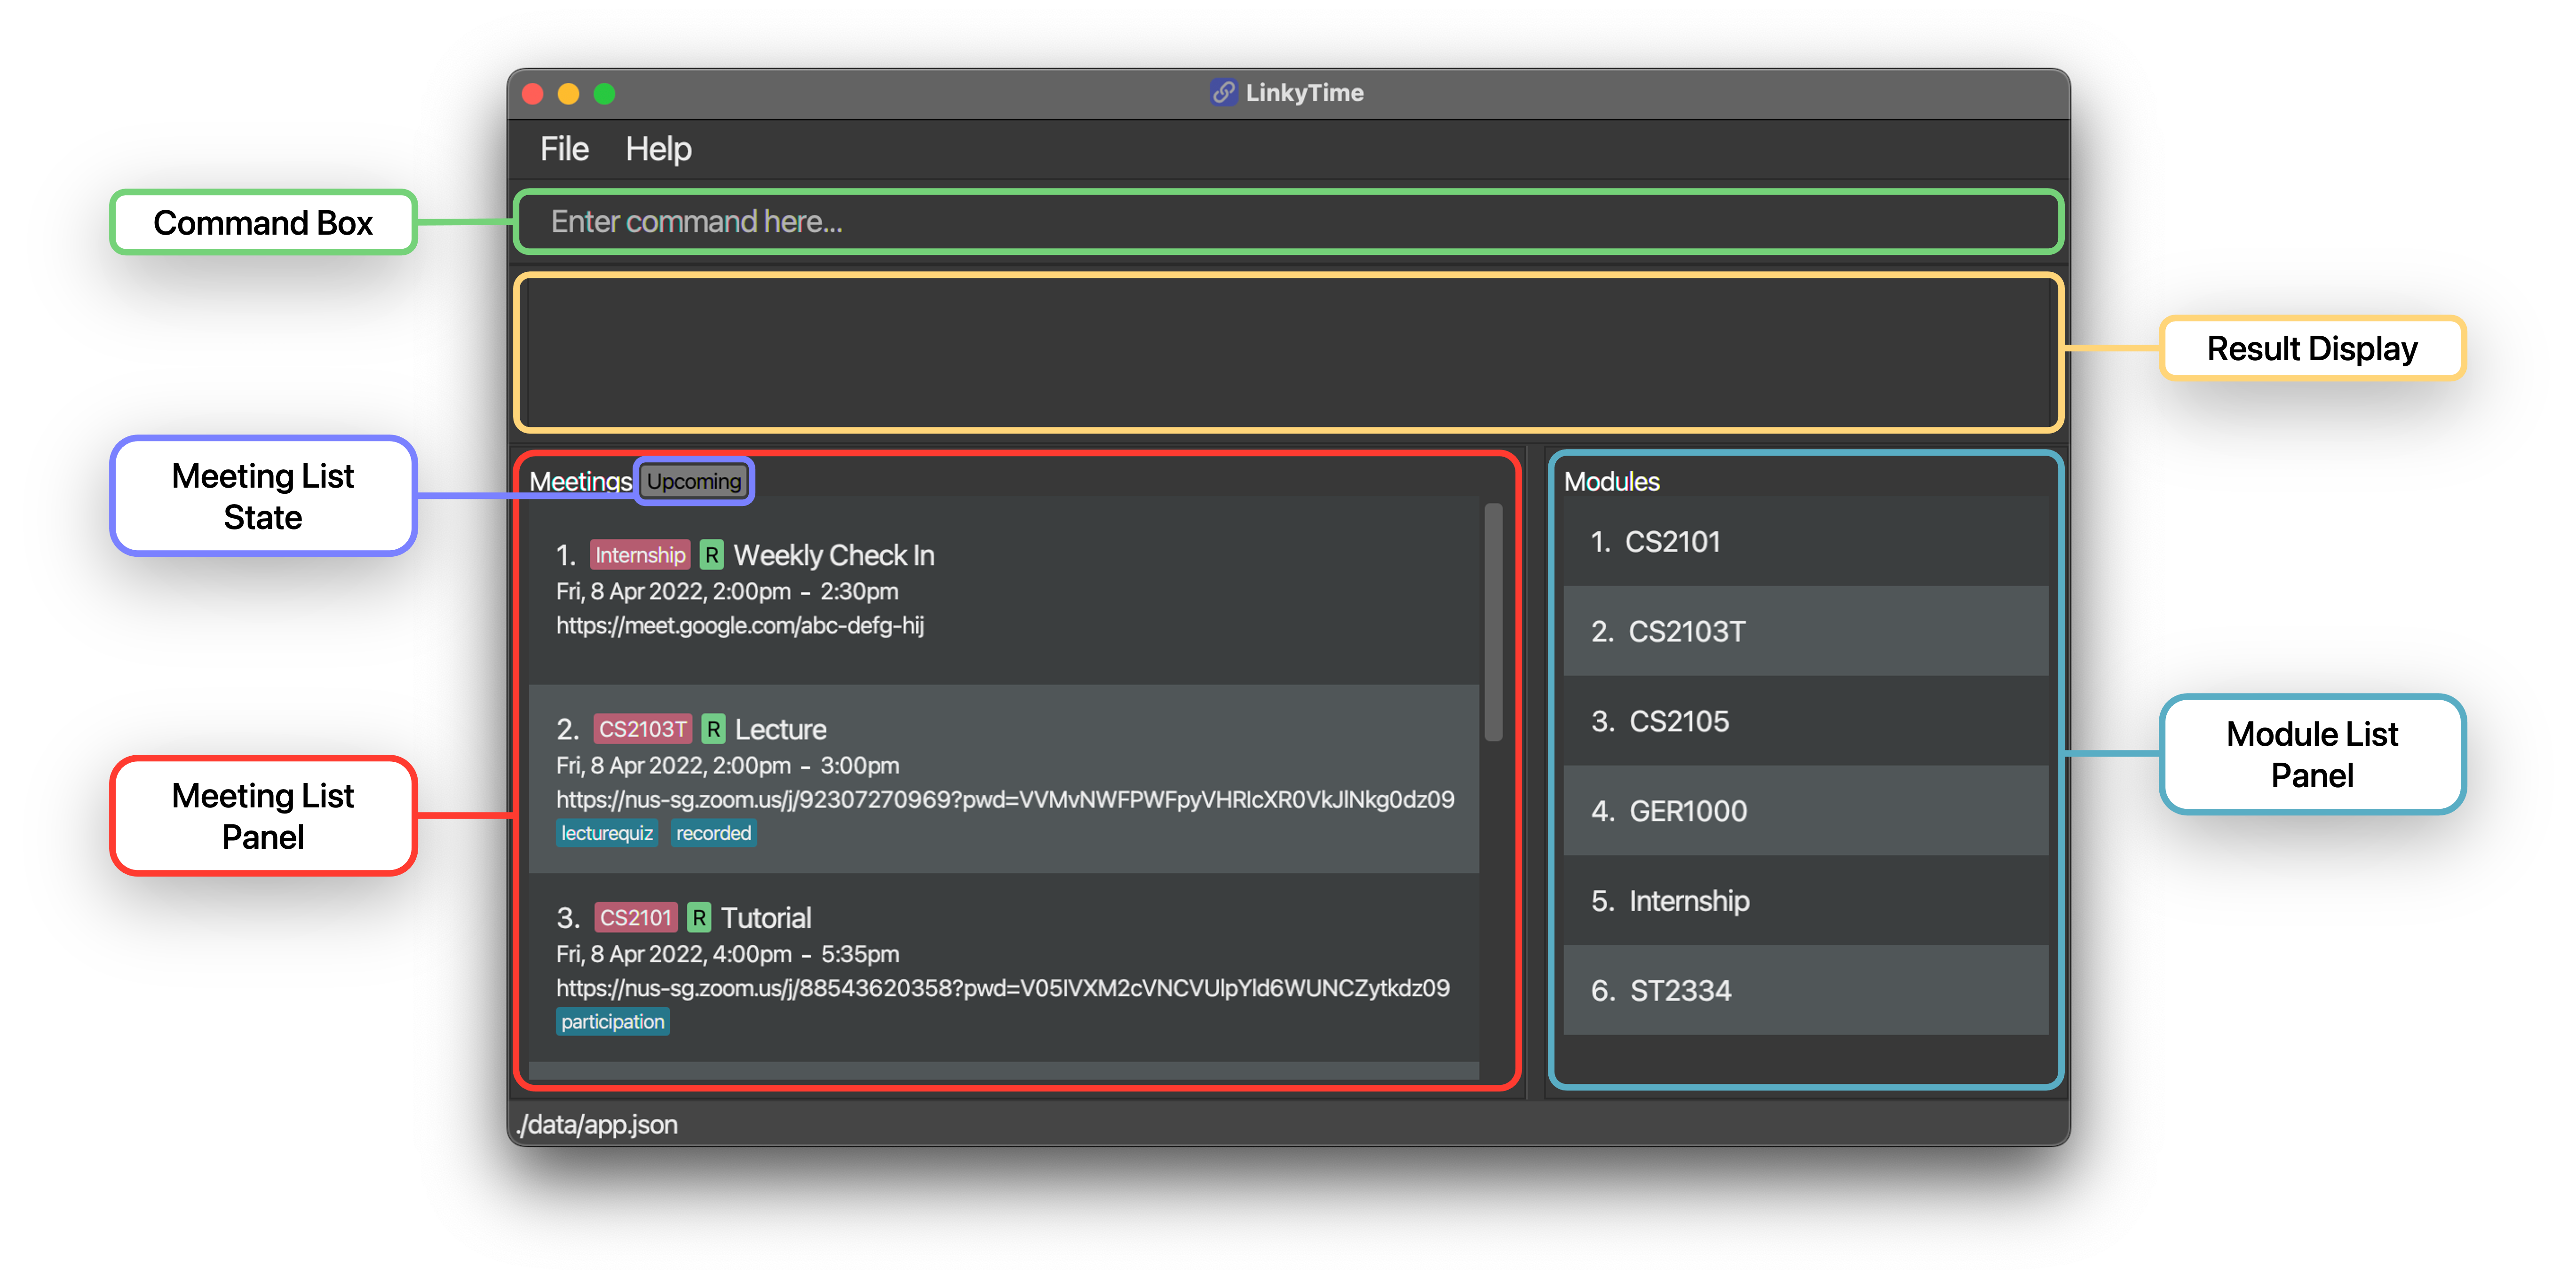Click the Meetings panel heading
Screen dimensions: 2576x1280
coord(580,482)
